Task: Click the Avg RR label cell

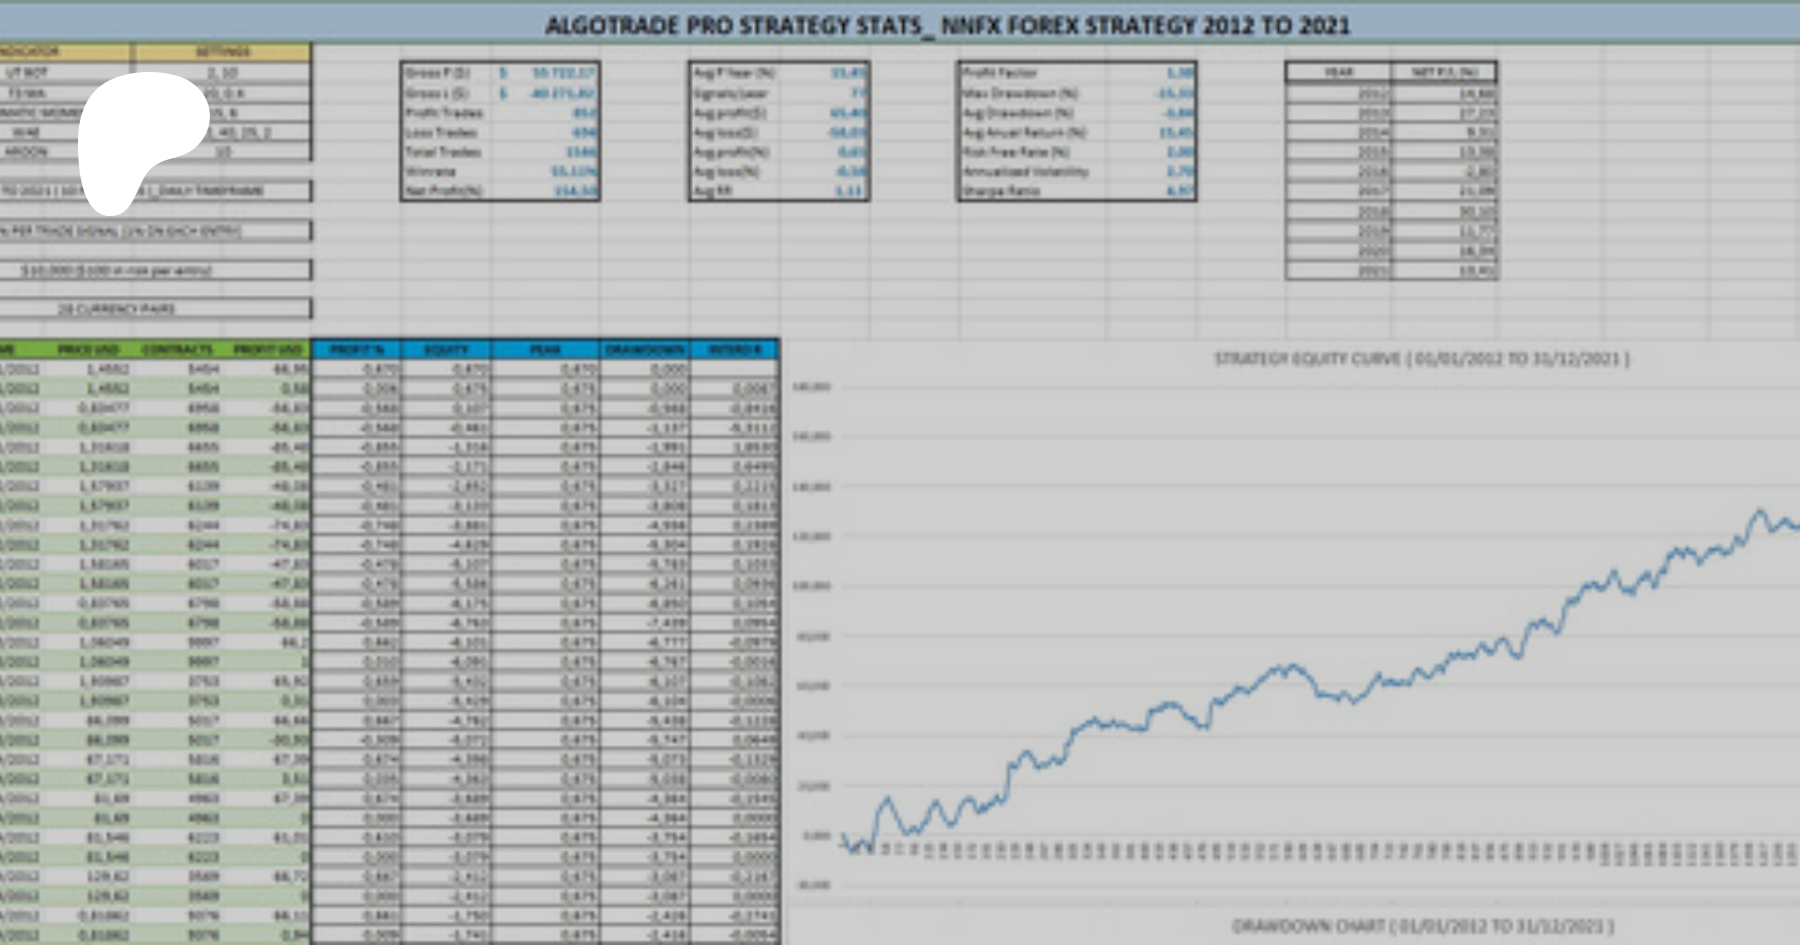Action: [712, 191]
